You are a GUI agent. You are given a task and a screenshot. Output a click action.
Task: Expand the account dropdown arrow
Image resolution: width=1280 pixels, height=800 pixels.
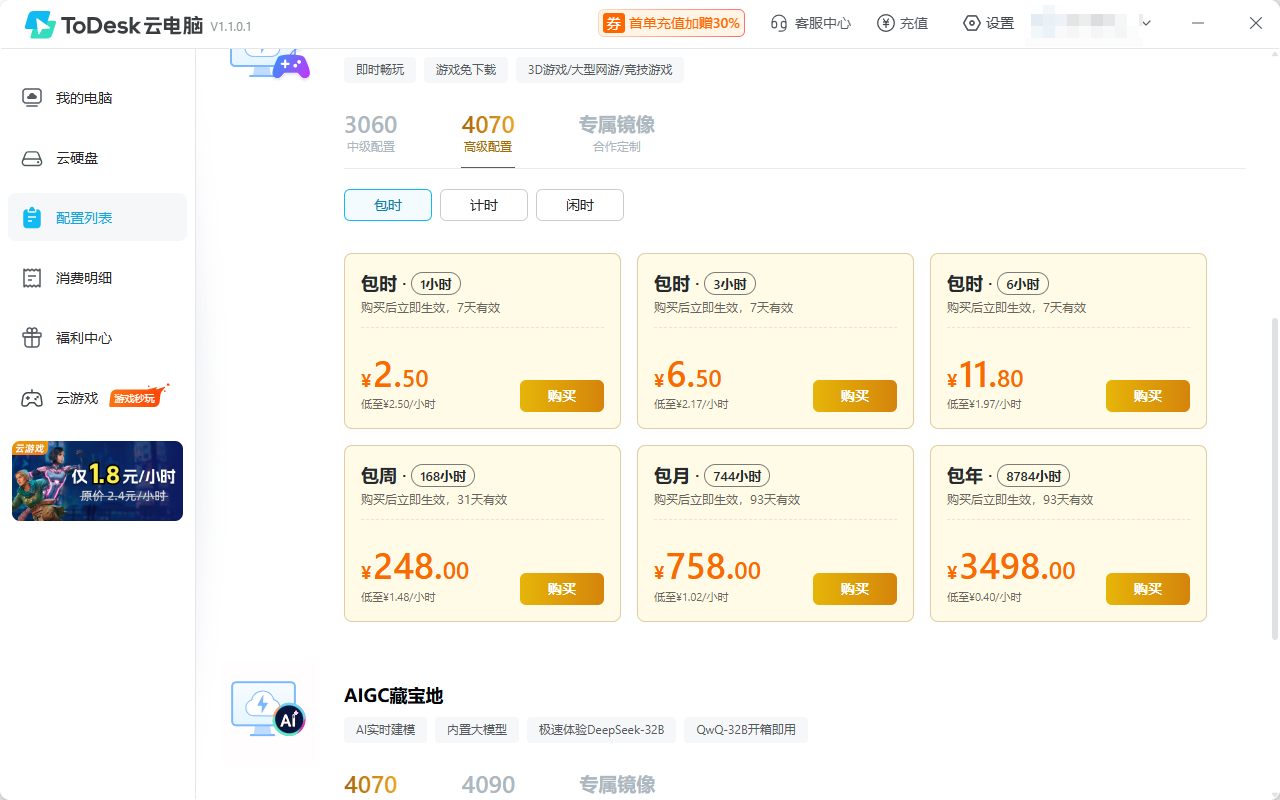pos(1146,23)
